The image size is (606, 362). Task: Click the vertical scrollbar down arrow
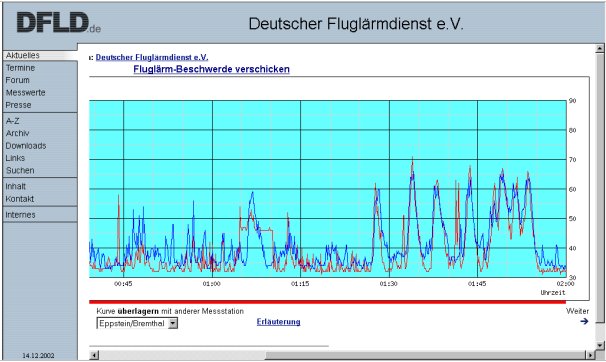click(x=599, y=345)
